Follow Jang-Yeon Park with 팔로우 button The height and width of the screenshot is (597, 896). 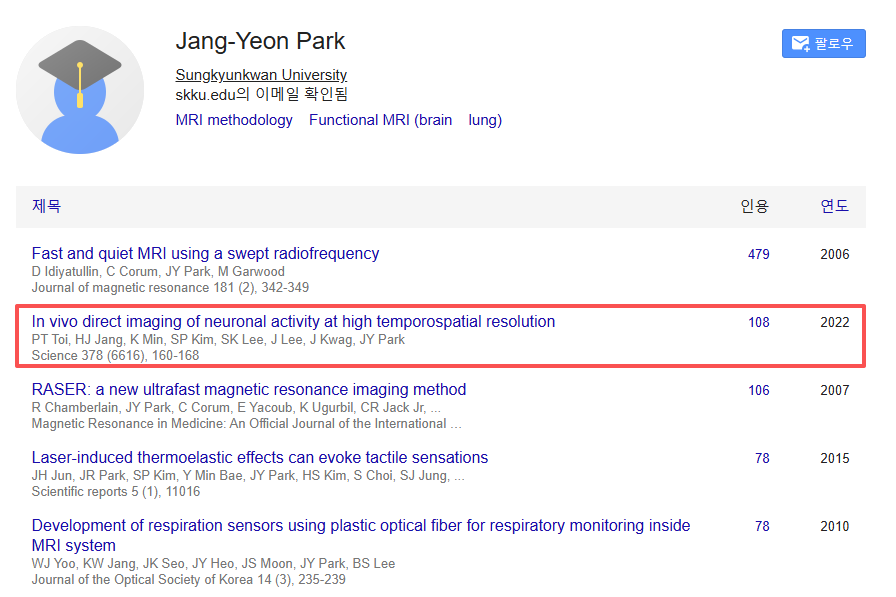(x=823, y=44)
